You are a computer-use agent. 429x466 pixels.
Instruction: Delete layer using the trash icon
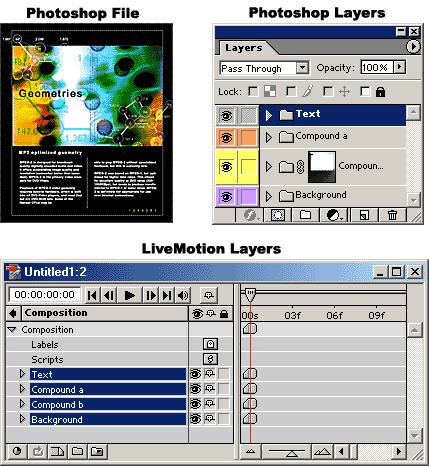[392, 216]
